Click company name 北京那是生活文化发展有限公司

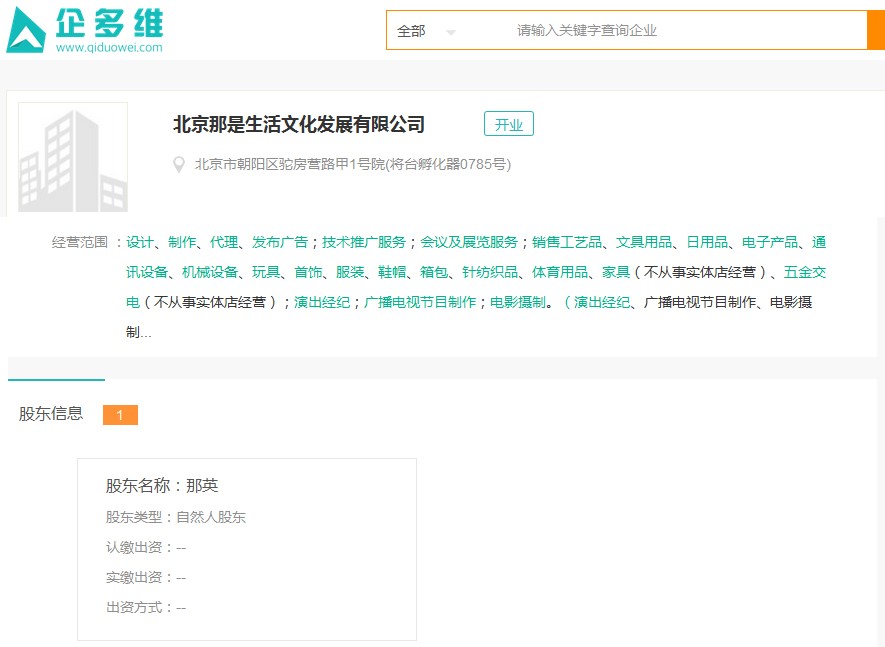coord(297,123)
